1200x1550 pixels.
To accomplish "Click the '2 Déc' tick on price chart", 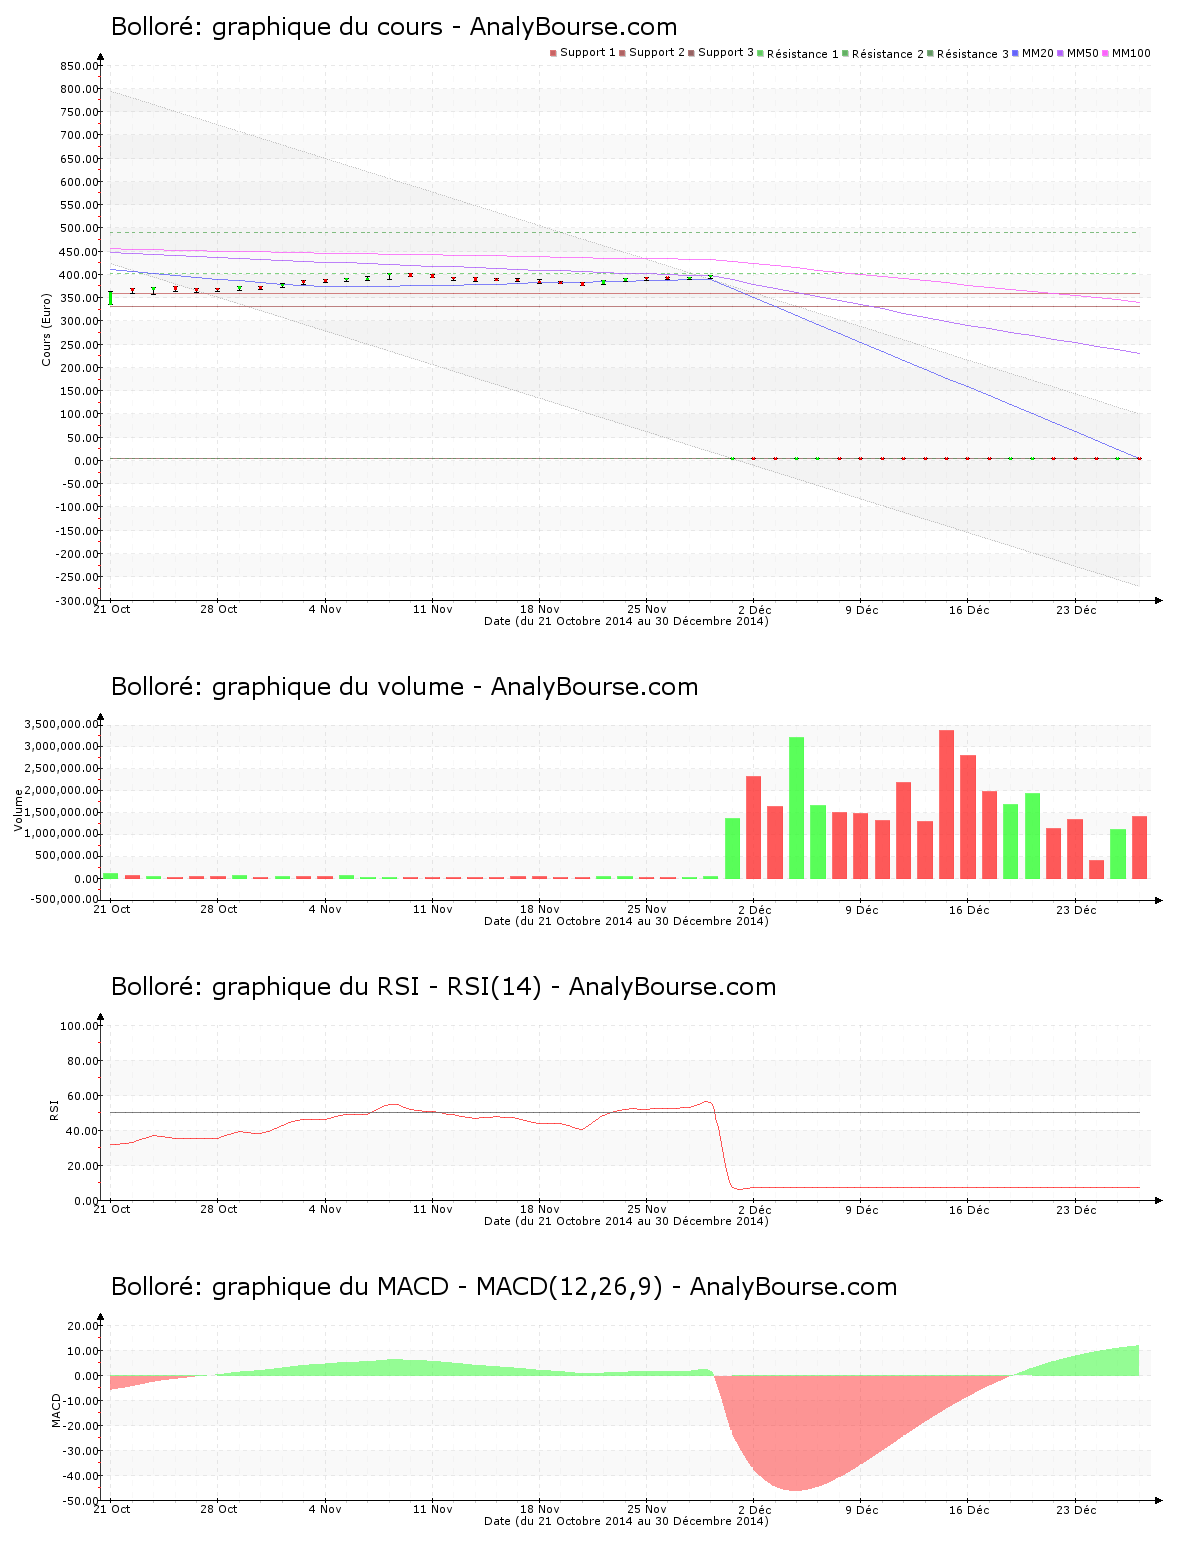I will (754, 610).
